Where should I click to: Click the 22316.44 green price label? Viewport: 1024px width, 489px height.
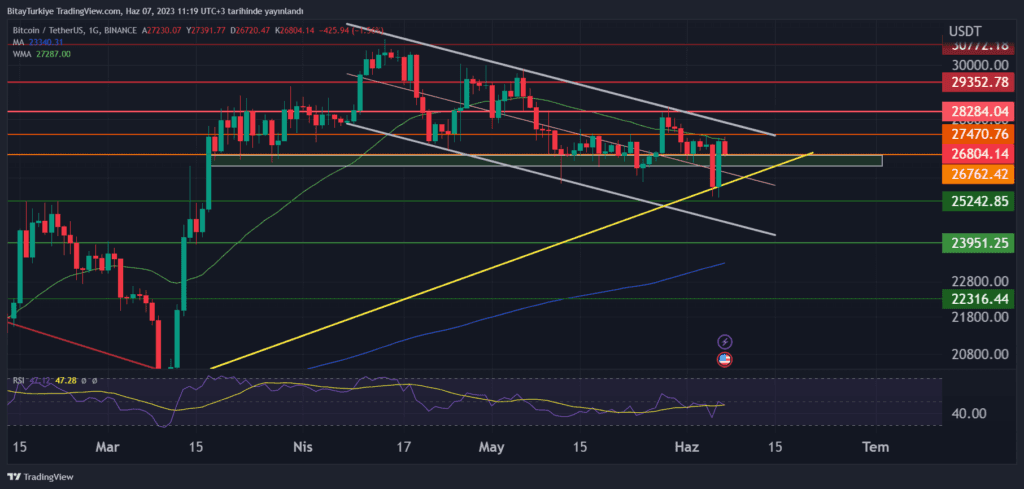[978, 298]
